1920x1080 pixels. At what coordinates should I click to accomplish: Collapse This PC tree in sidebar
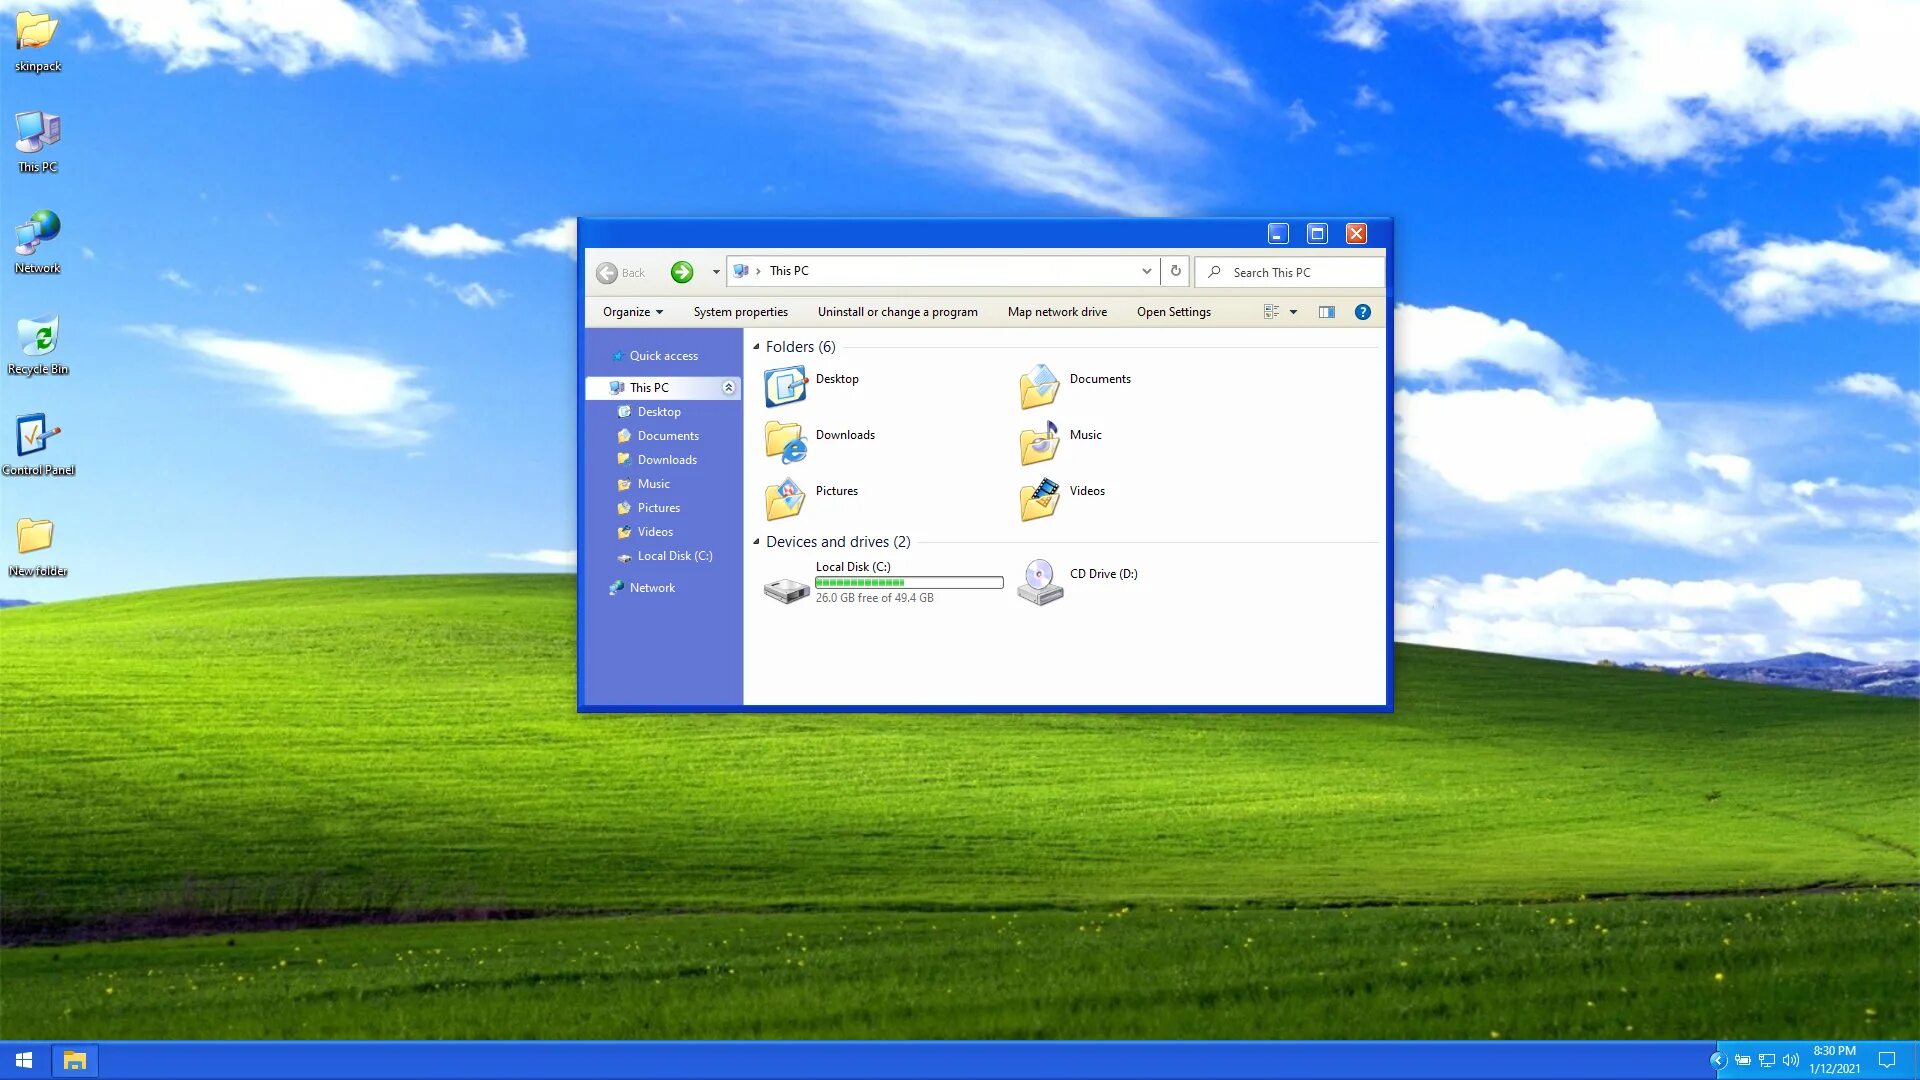tap(728, 388)
